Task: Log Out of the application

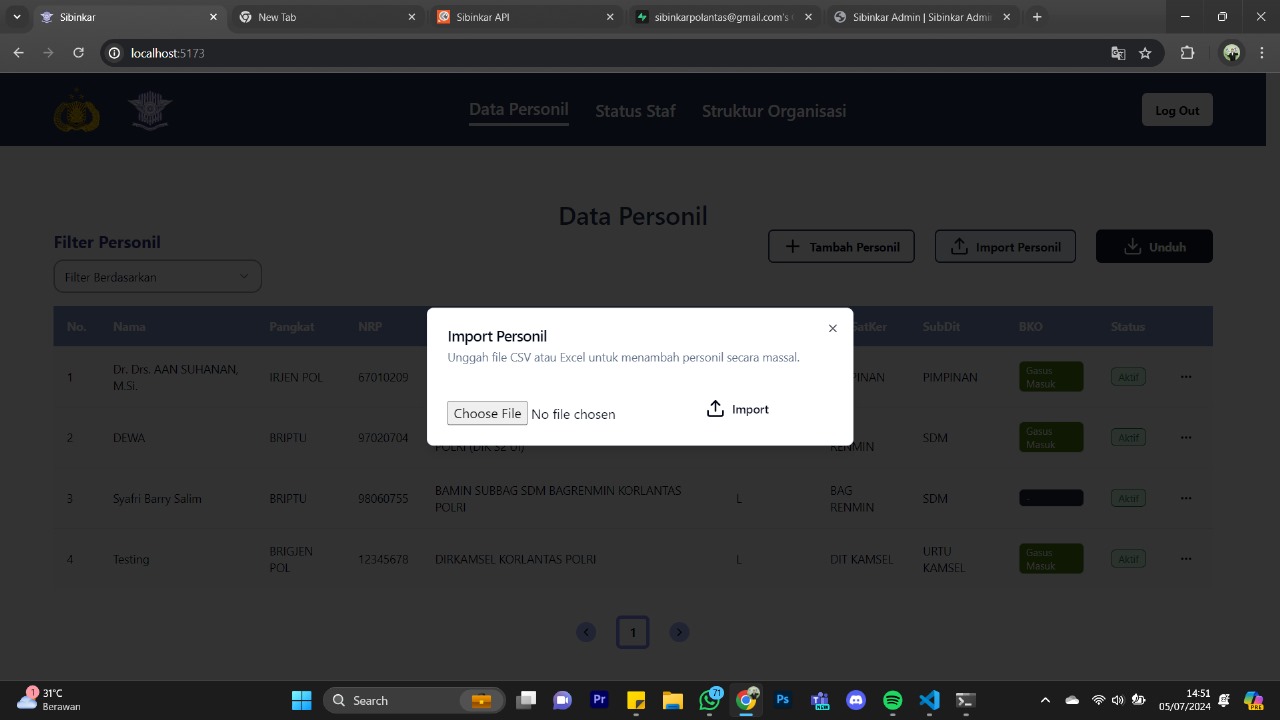Action: point(1176,110)
